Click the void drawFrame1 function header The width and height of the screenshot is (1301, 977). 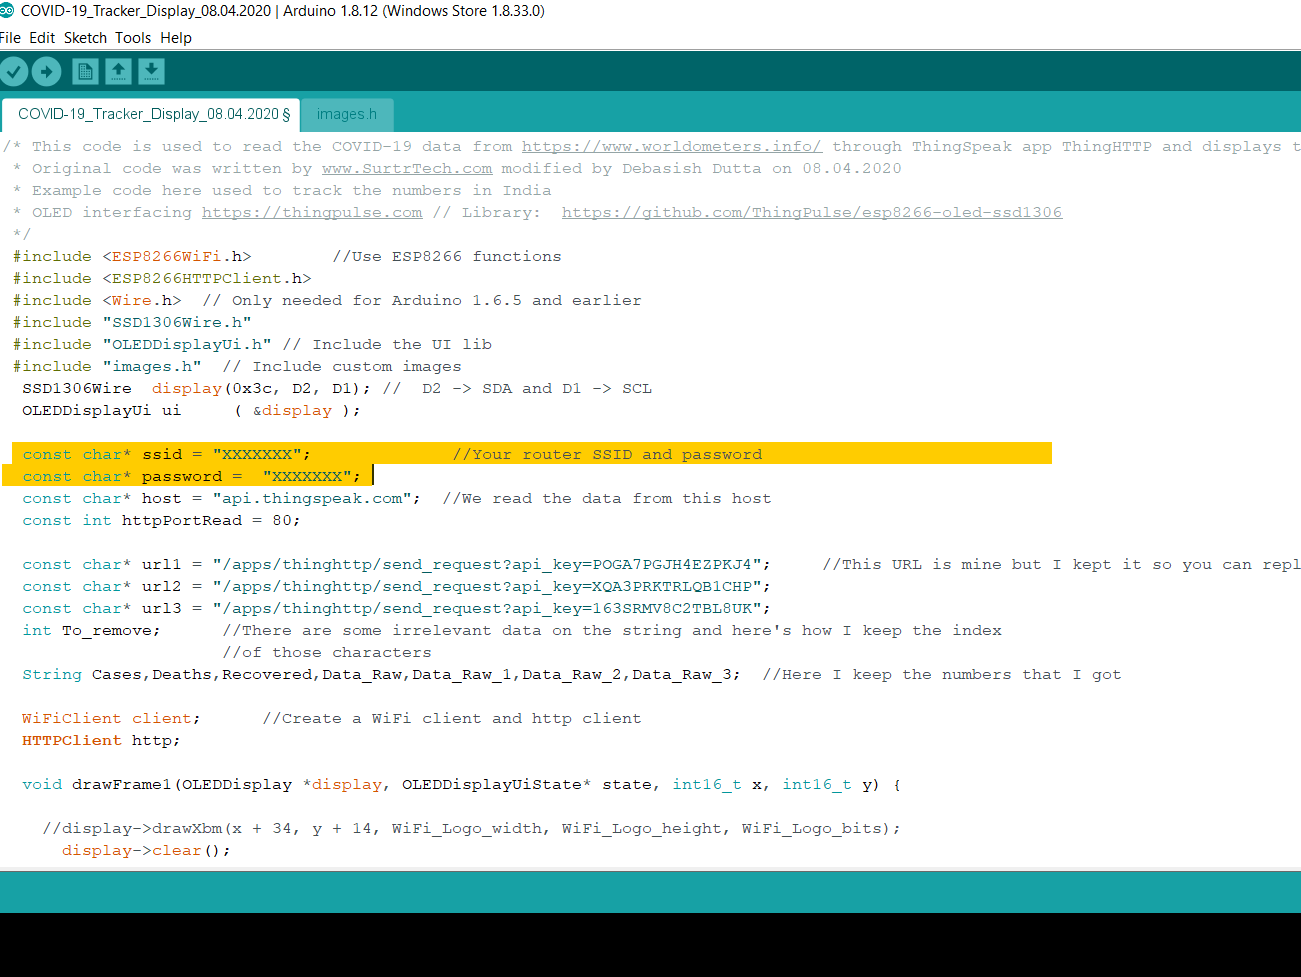click(461, 784)
